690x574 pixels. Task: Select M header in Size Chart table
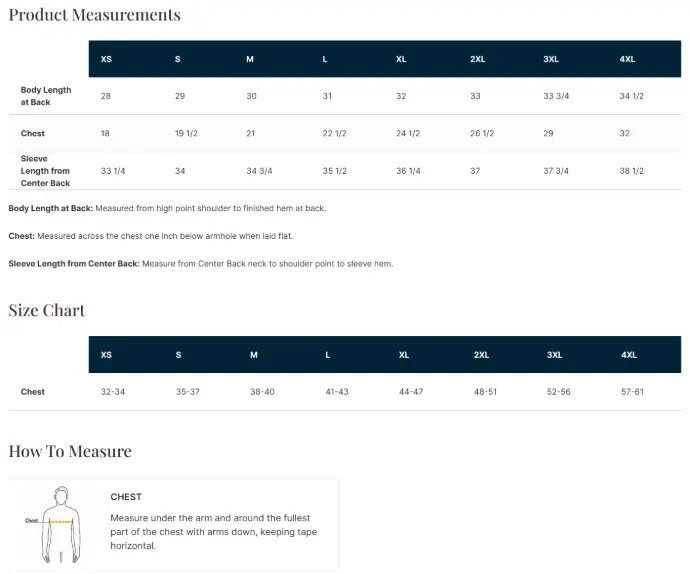(254, 355)
